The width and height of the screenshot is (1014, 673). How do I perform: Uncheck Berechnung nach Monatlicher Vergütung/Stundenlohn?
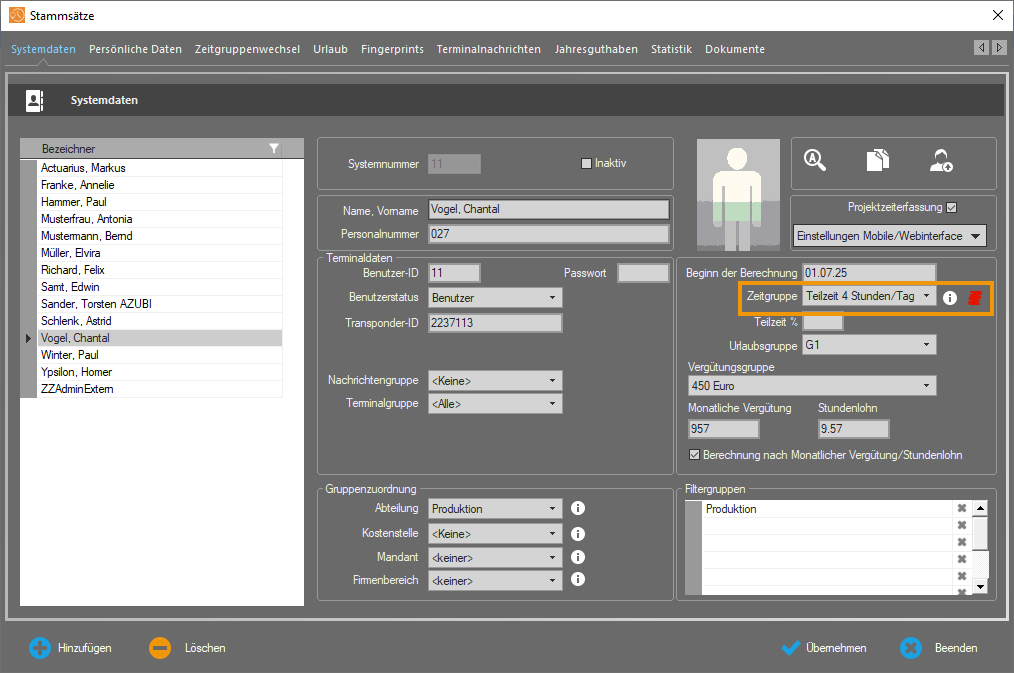(695, 455)
